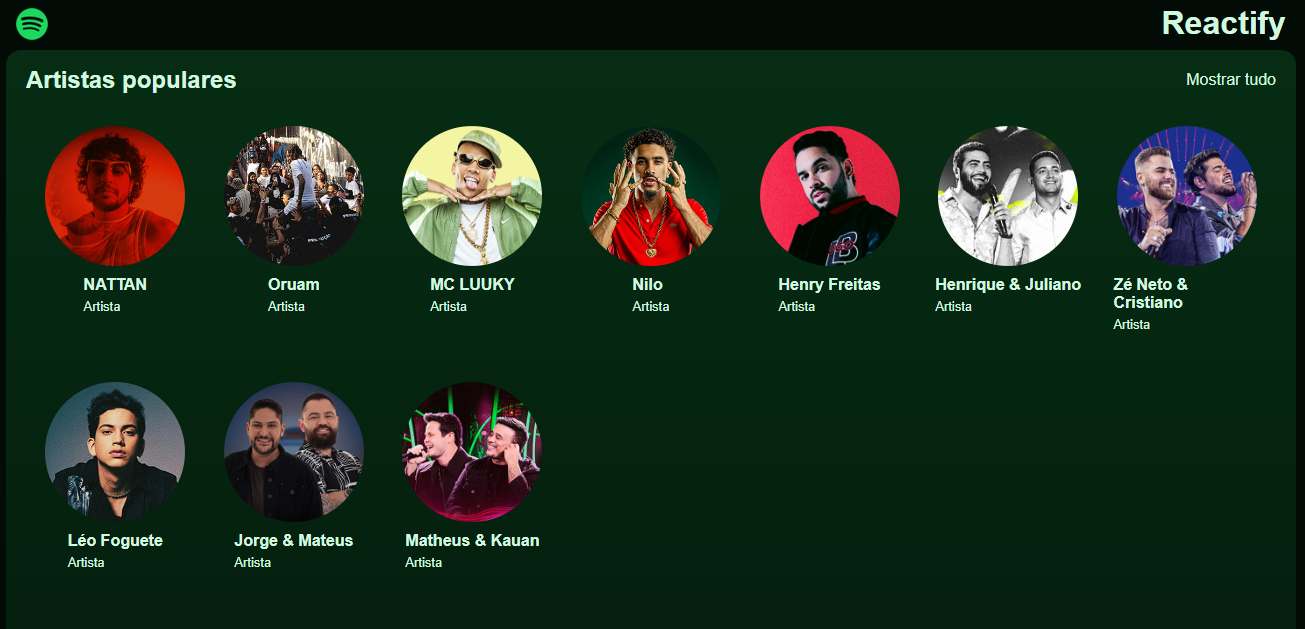
Task: Go to the Reactify title
Action: tap(1223, 23)
